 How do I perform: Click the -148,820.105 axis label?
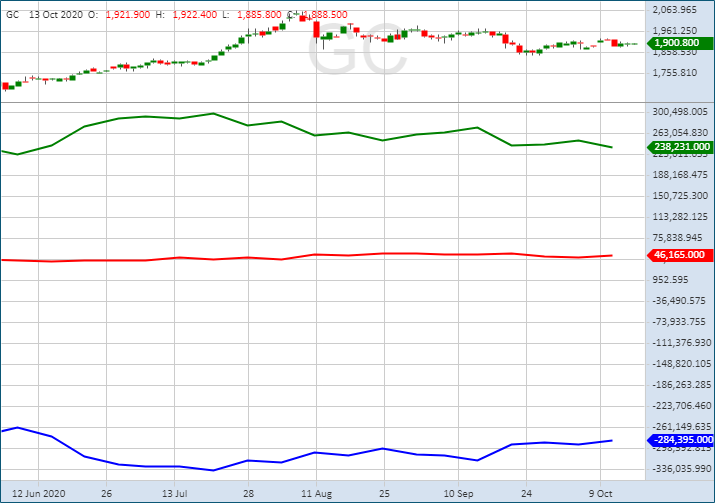pos(681,363)
